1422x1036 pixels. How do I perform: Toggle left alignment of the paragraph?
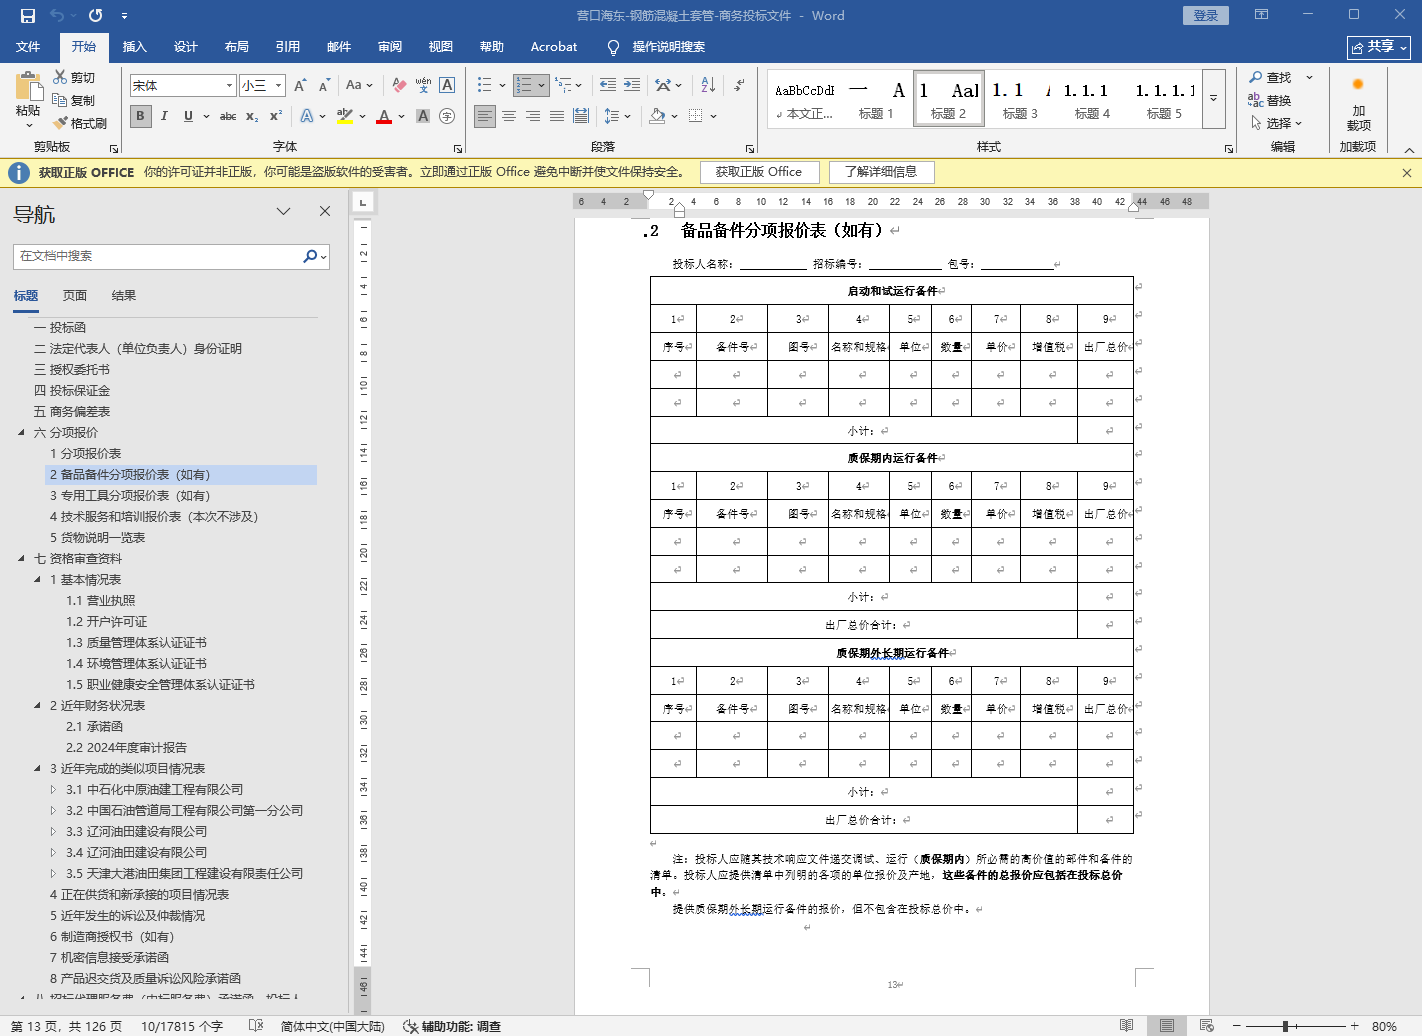(485, 116)
